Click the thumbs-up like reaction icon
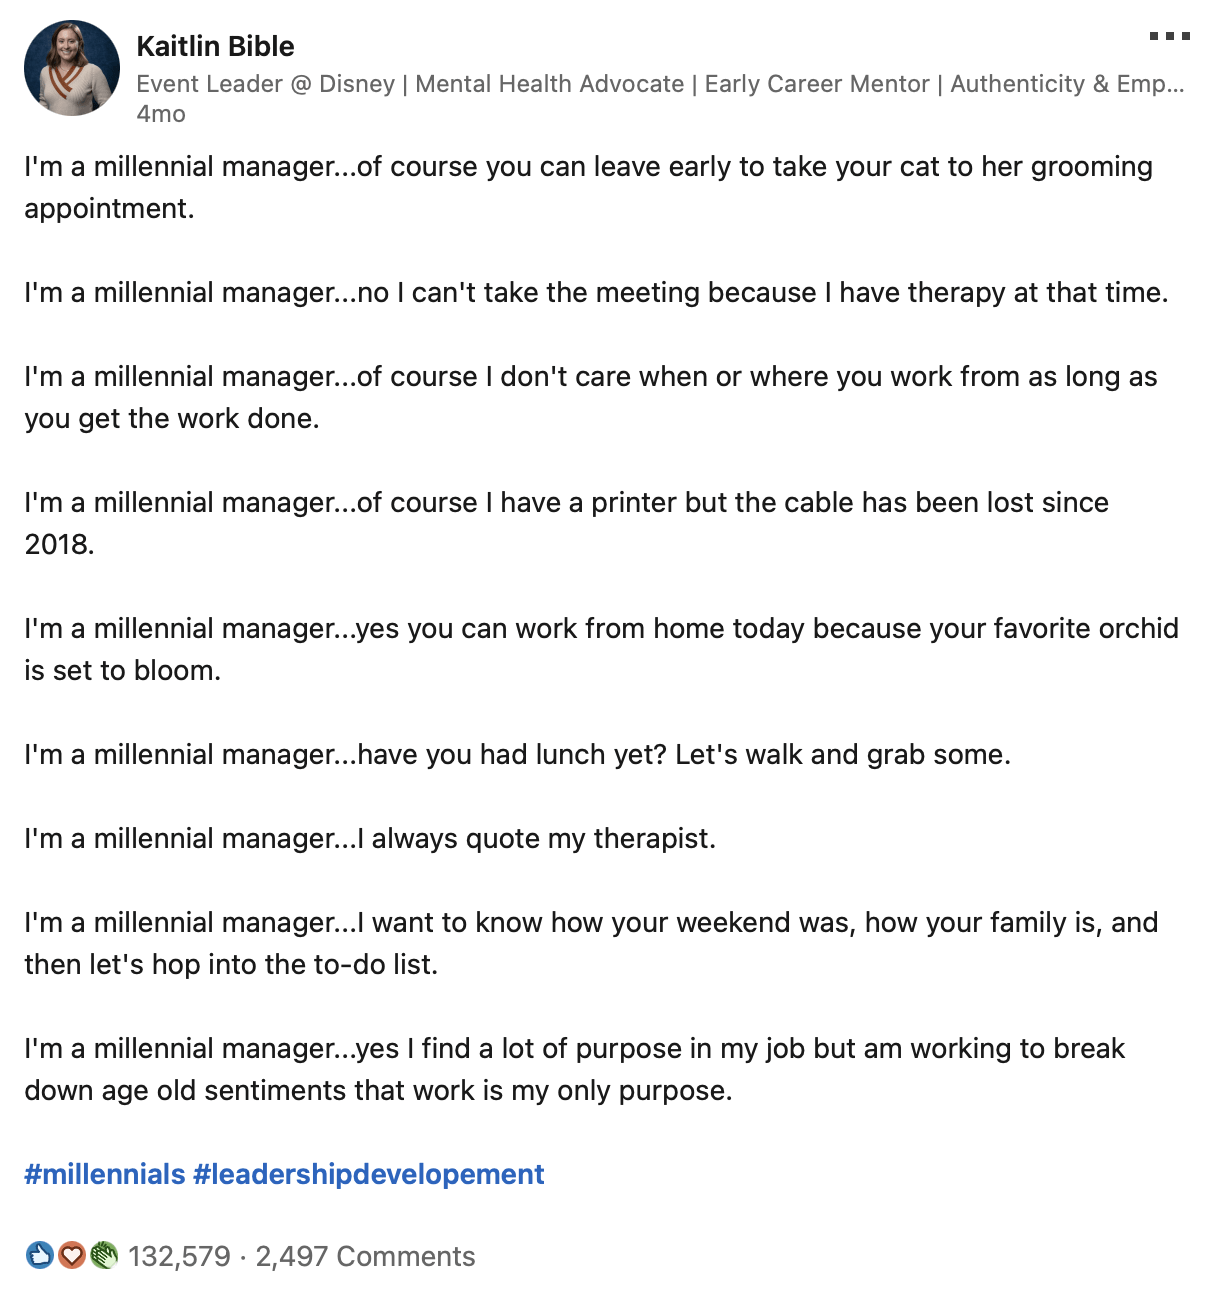 coord(39,1255)
